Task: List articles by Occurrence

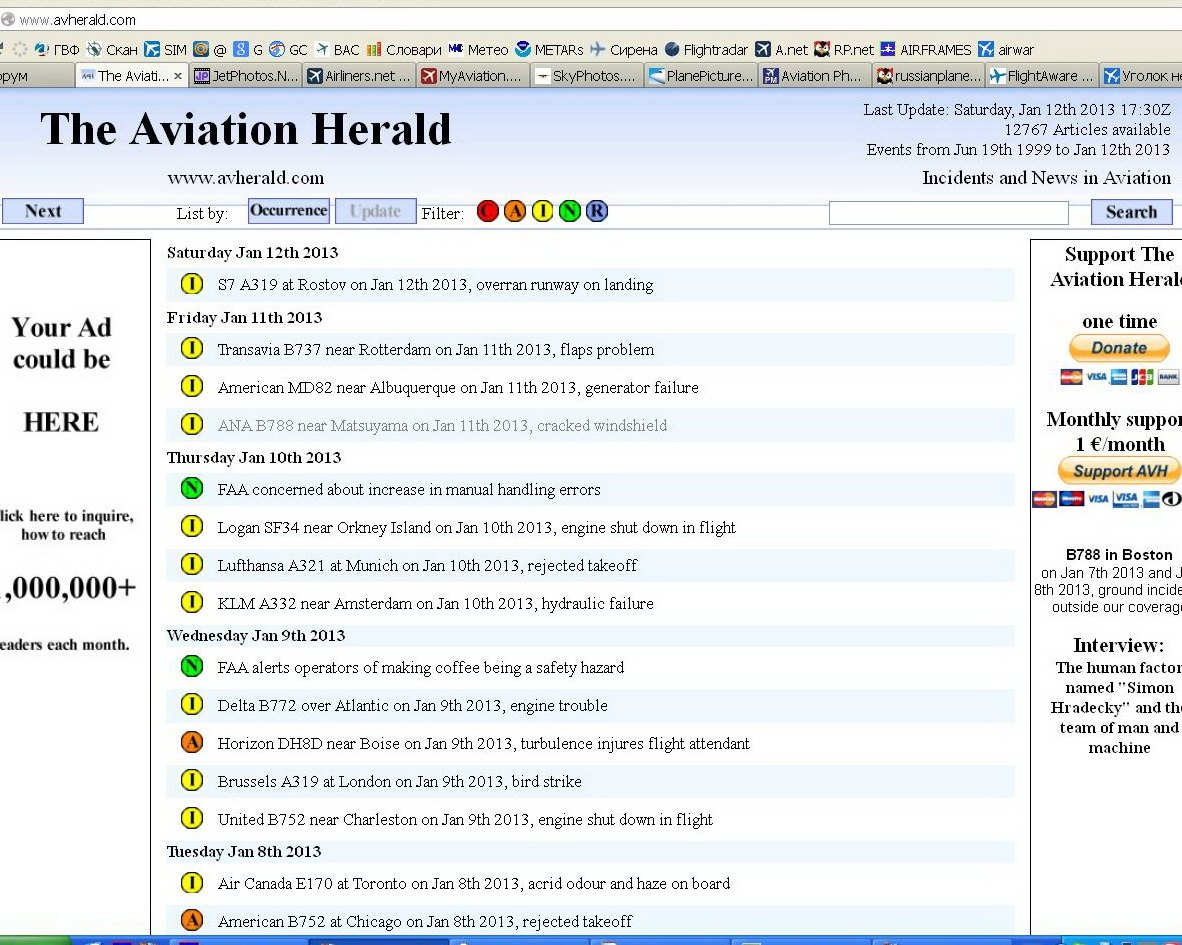Action: 289,211
